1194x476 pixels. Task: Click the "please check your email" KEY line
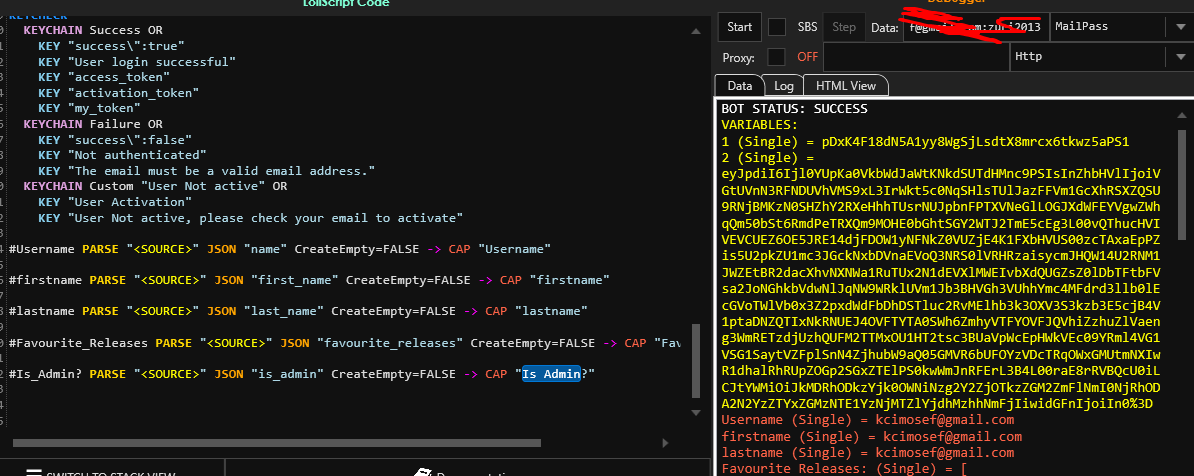coord(251,217)
